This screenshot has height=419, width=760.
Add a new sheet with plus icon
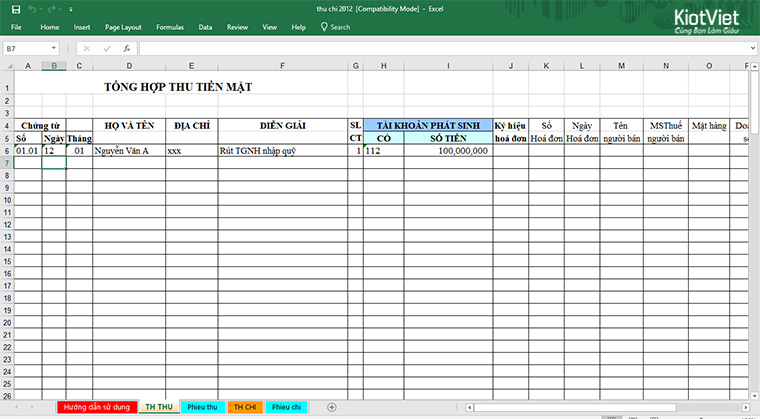pos(332,407)
